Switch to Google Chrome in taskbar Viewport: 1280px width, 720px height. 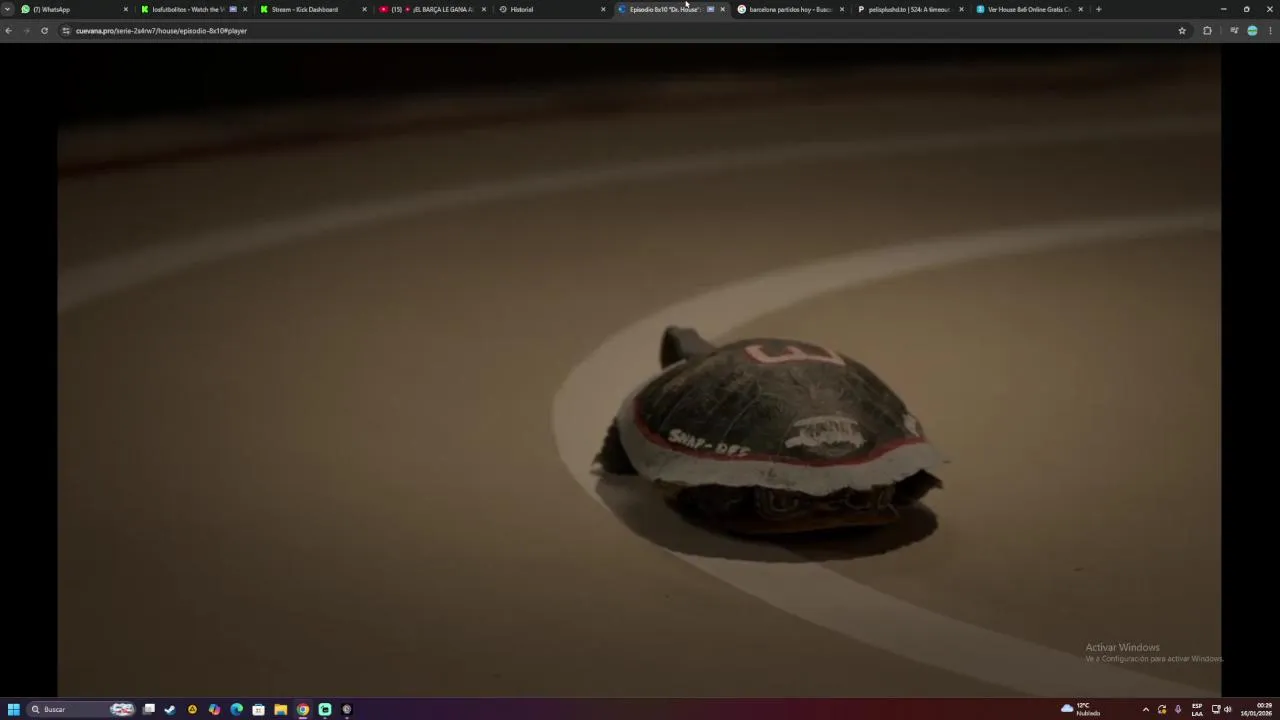(302, 709)
